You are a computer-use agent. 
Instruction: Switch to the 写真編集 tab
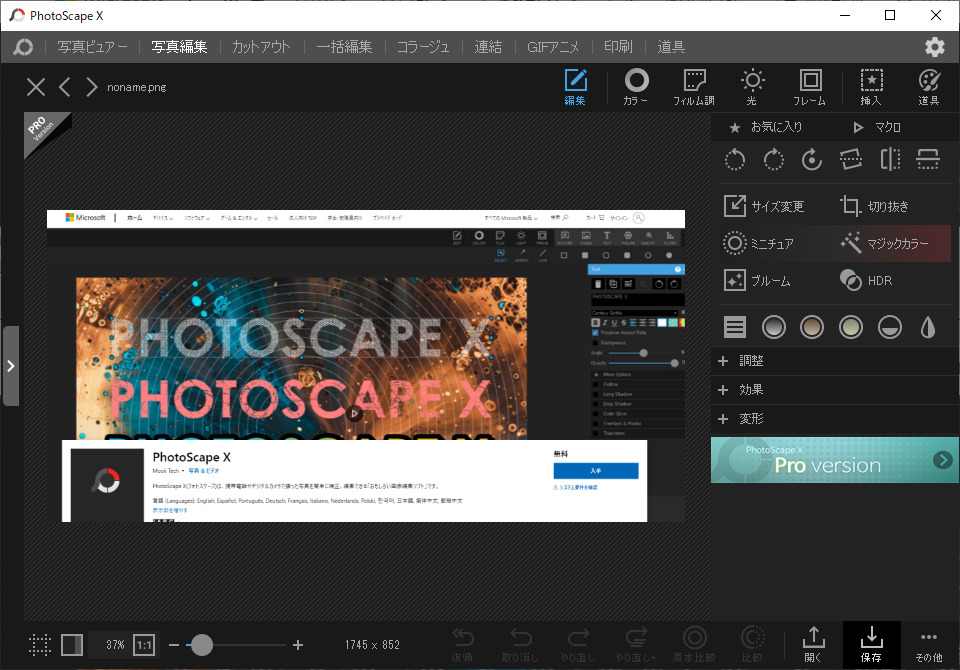click(x=179, y=47)
